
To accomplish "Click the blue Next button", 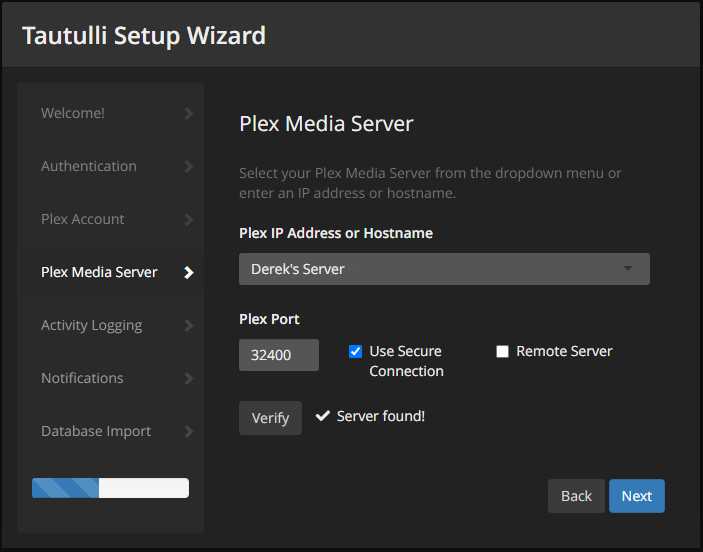I will tap(637, 495).
